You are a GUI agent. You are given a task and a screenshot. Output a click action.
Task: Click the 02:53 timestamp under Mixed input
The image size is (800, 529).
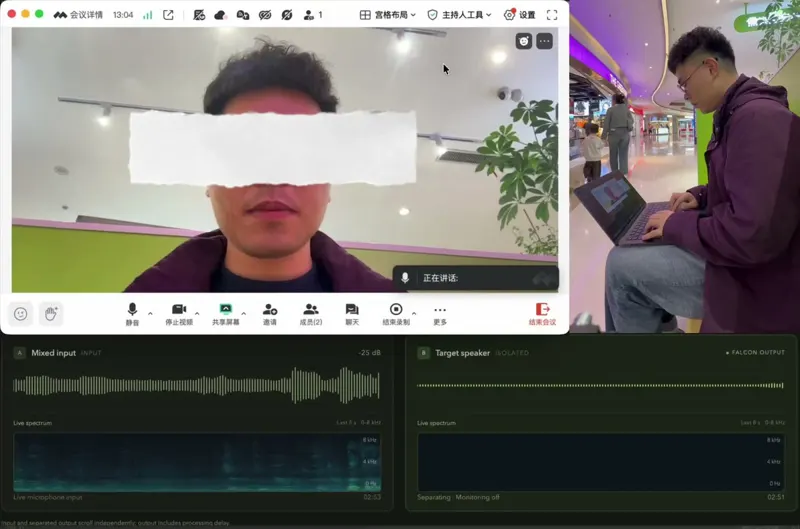coord(372,497)
